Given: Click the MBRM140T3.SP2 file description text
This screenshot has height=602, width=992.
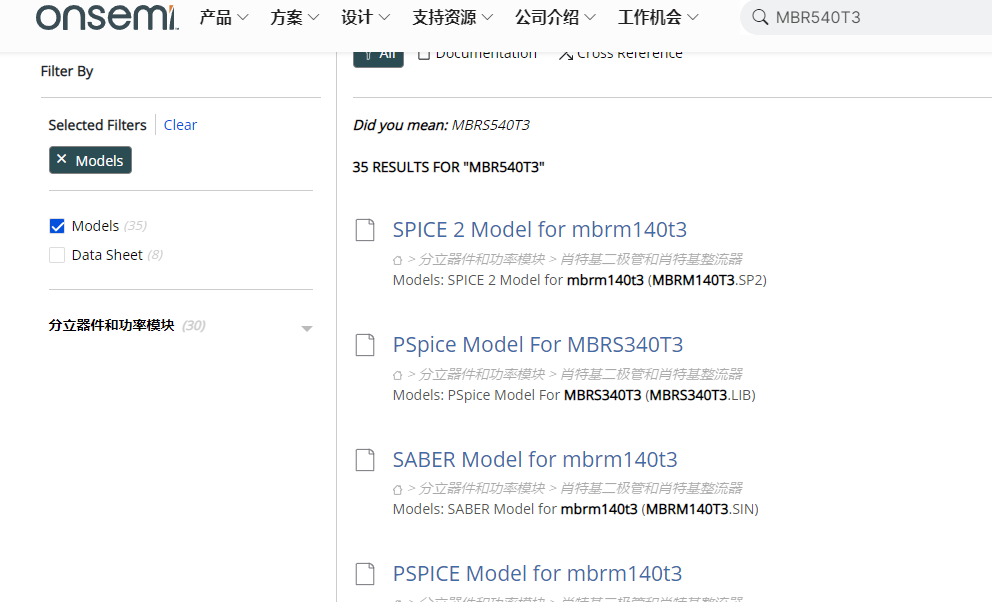Looking at the screenshot, I should click(580, 280).
